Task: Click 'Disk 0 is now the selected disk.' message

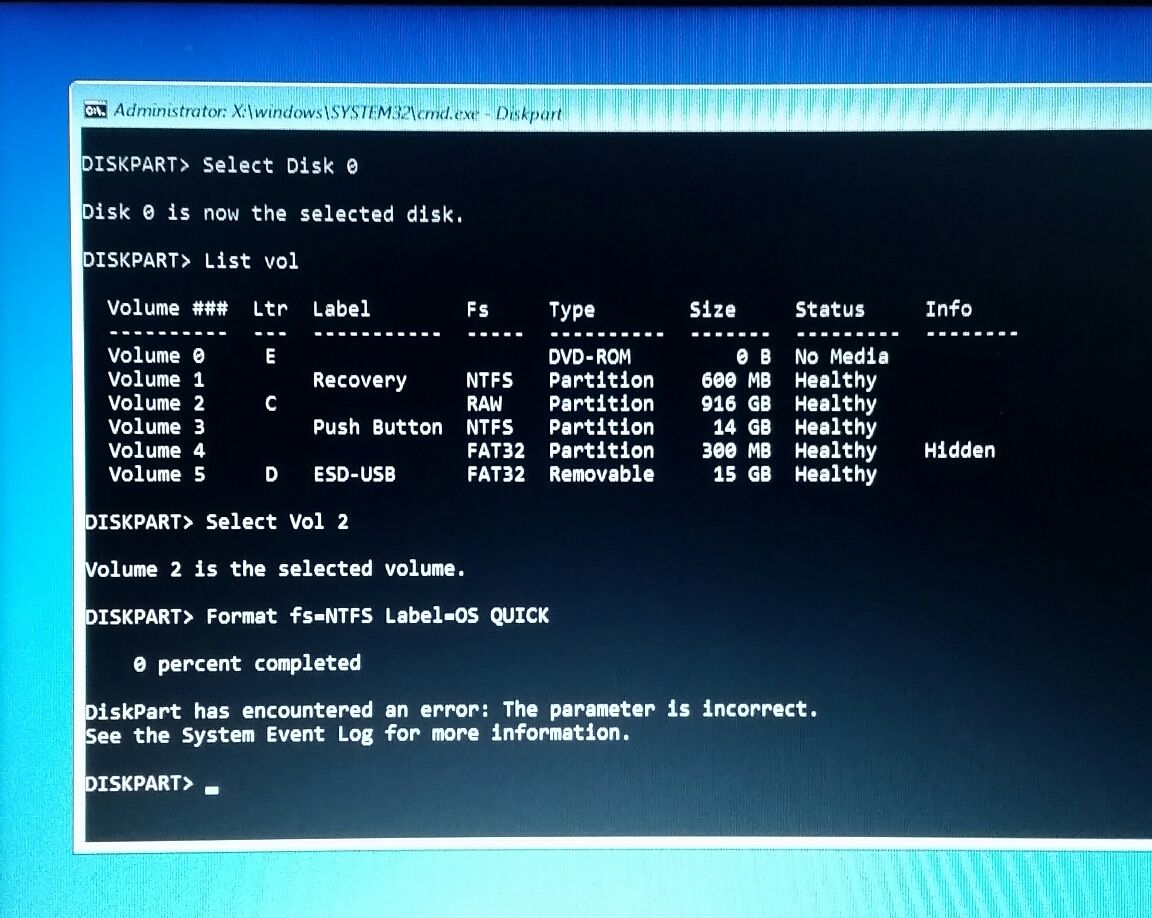Action: [273, 213]
